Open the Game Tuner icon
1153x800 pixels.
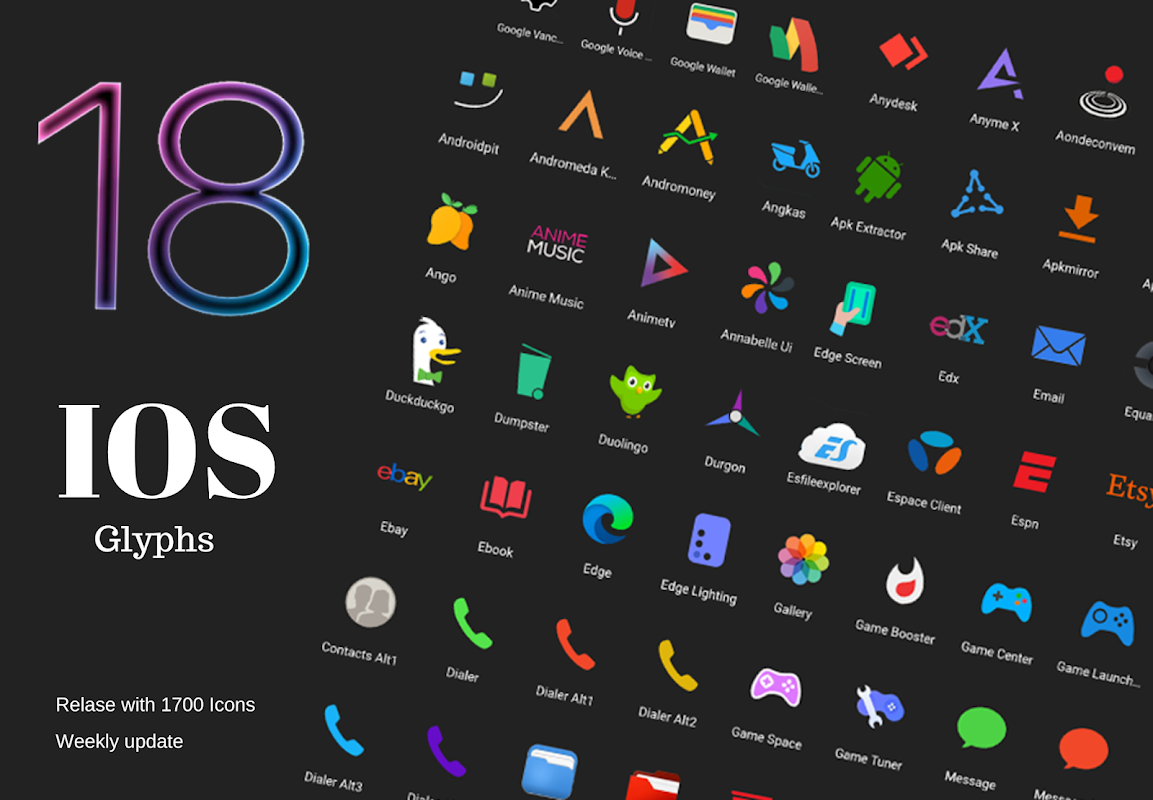[x=879, y=707]
